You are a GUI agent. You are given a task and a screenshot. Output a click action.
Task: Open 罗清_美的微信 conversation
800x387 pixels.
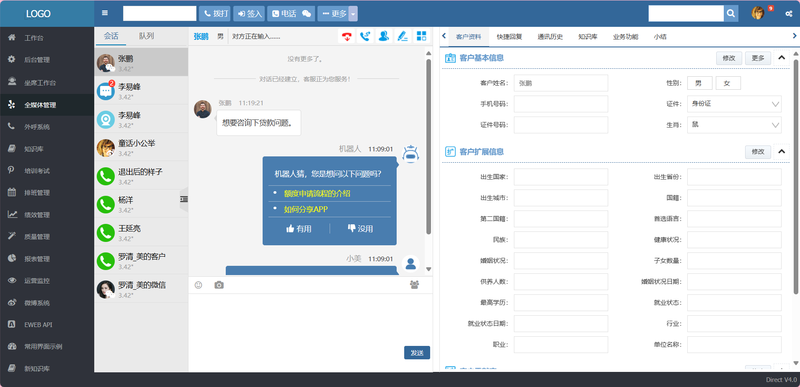(141, 289)
